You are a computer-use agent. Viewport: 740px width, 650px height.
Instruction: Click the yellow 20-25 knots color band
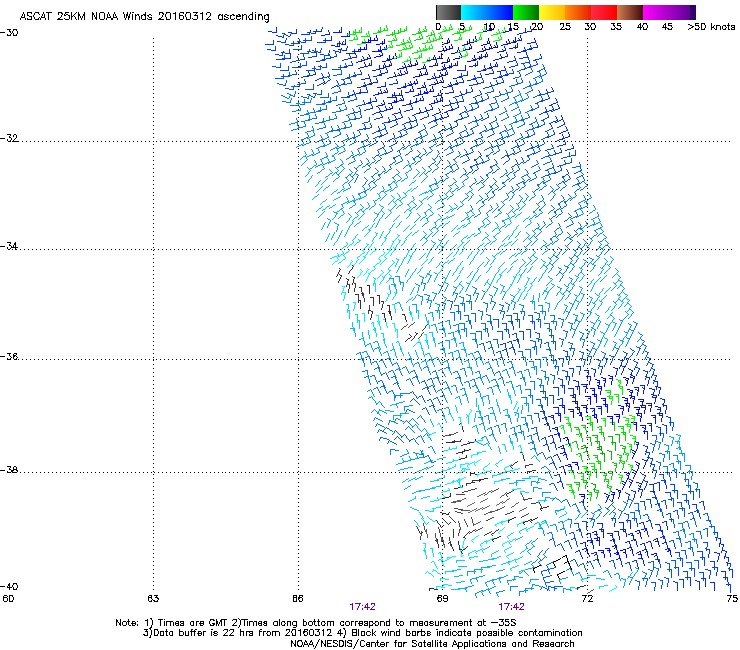552,12
